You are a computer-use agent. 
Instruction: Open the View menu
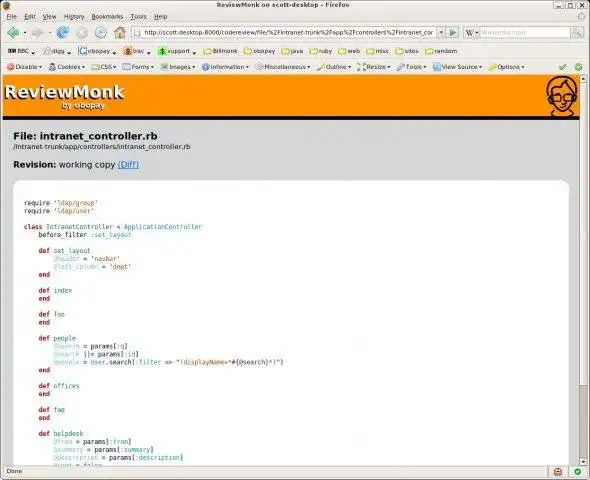[x=49, y=17]
